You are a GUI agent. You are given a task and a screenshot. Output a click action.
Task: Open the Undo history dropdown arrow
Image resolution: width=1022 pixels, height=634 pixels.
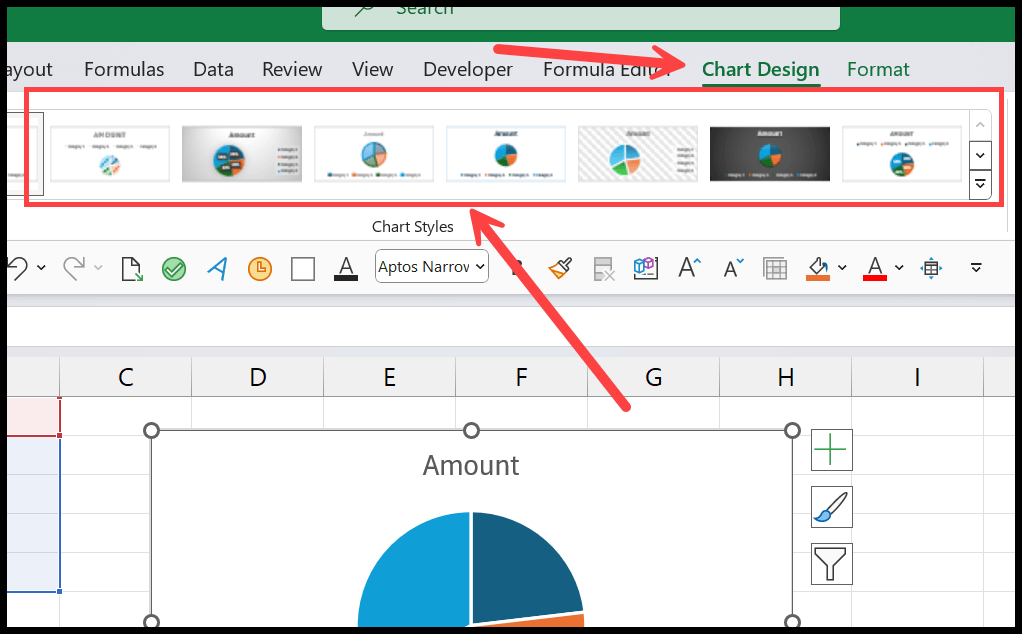coord(41,268)
